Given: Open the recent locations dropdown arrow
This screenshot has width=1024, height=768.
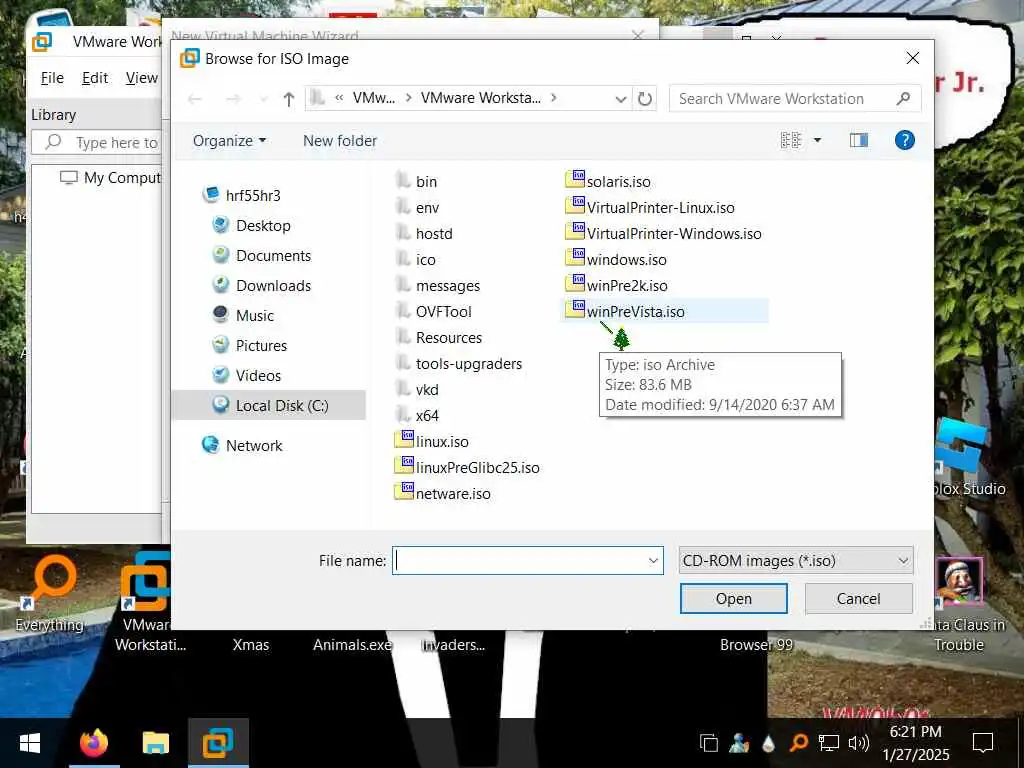Looking at the screenshot, I should 263,99.
